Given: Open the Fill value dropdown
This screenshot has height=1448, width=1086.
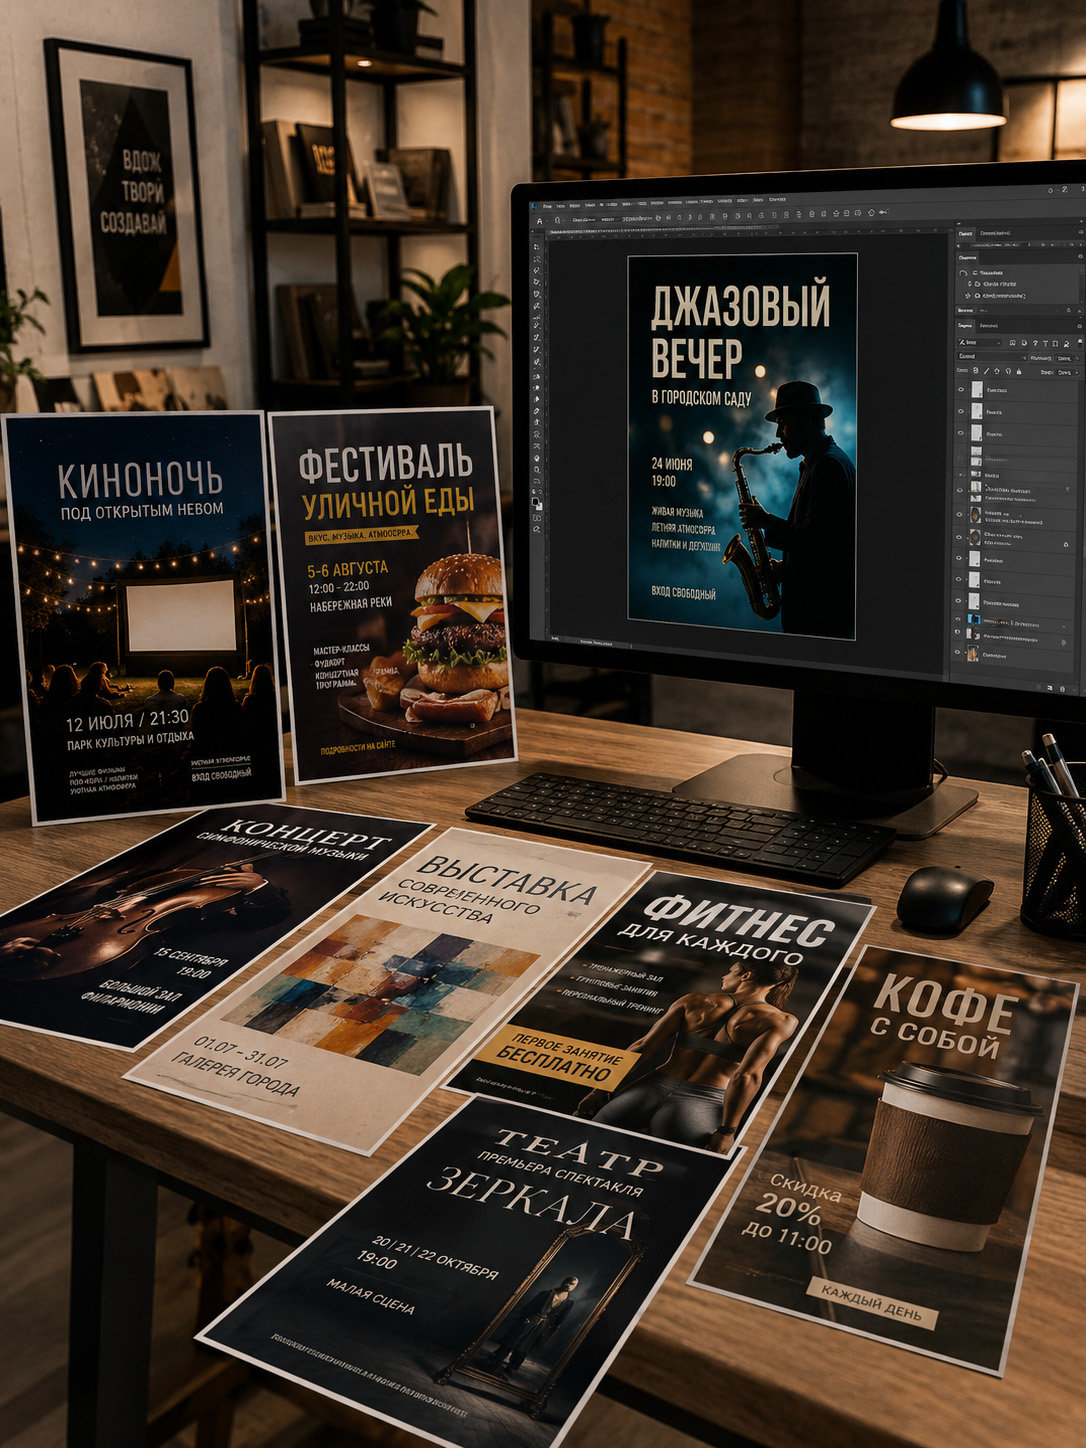Looking at the screenshot, I should (x=1068, y=372).
